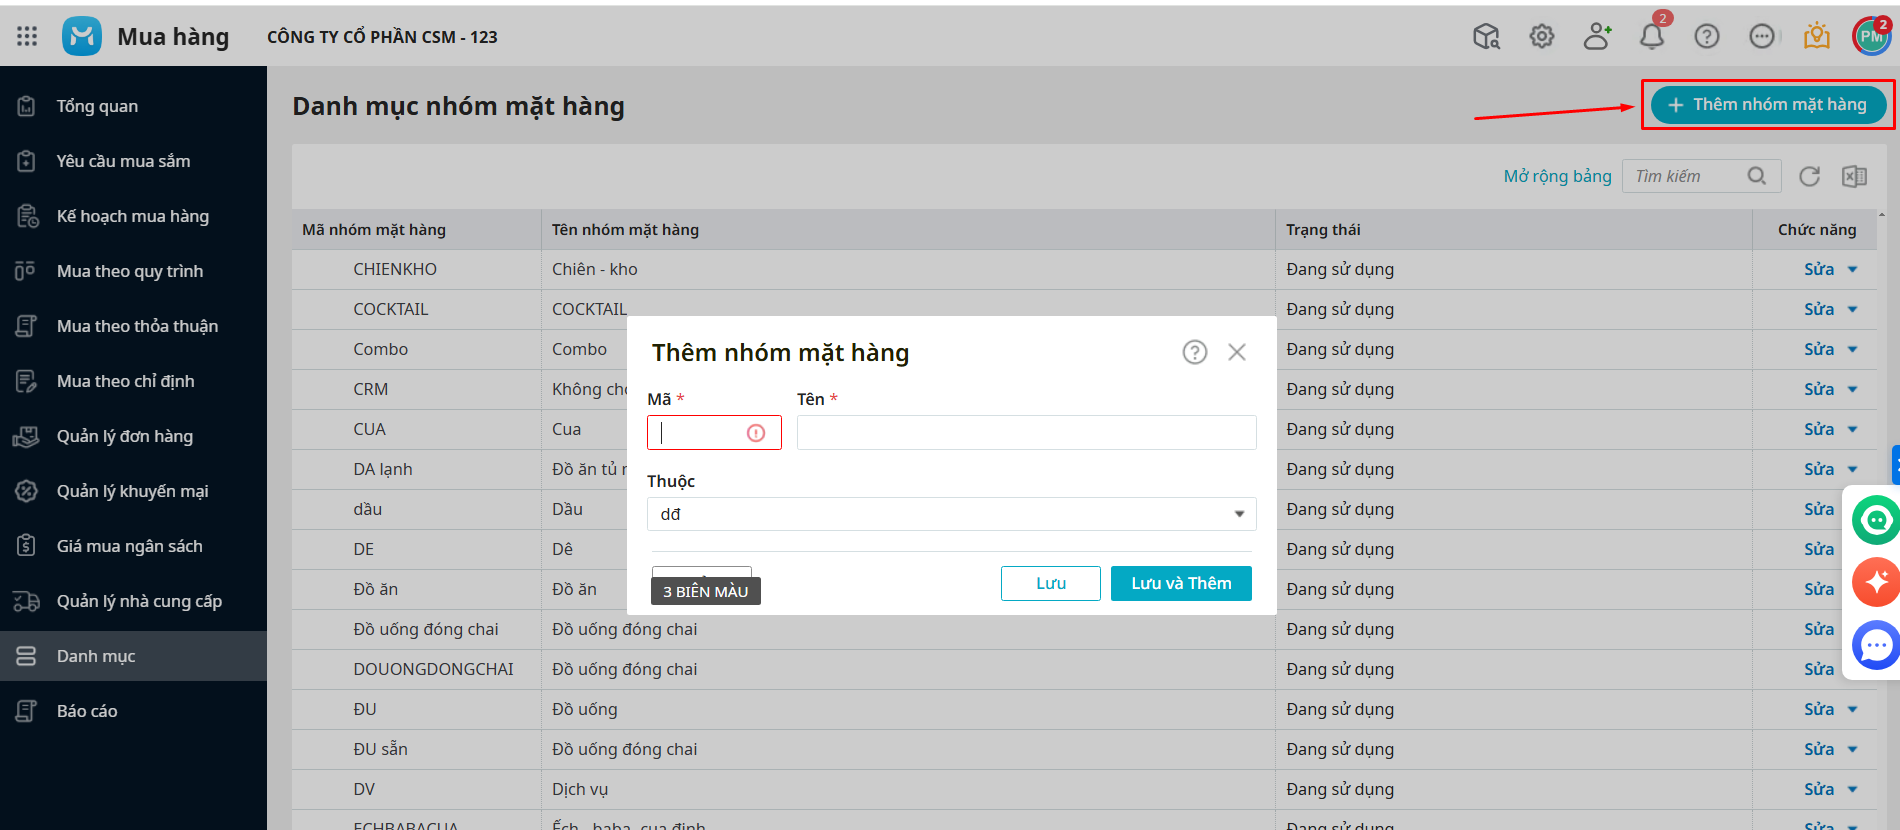1900x830 pixels.
Task: Open Tổng quan in sidebar
Action: tap(133, 106)
